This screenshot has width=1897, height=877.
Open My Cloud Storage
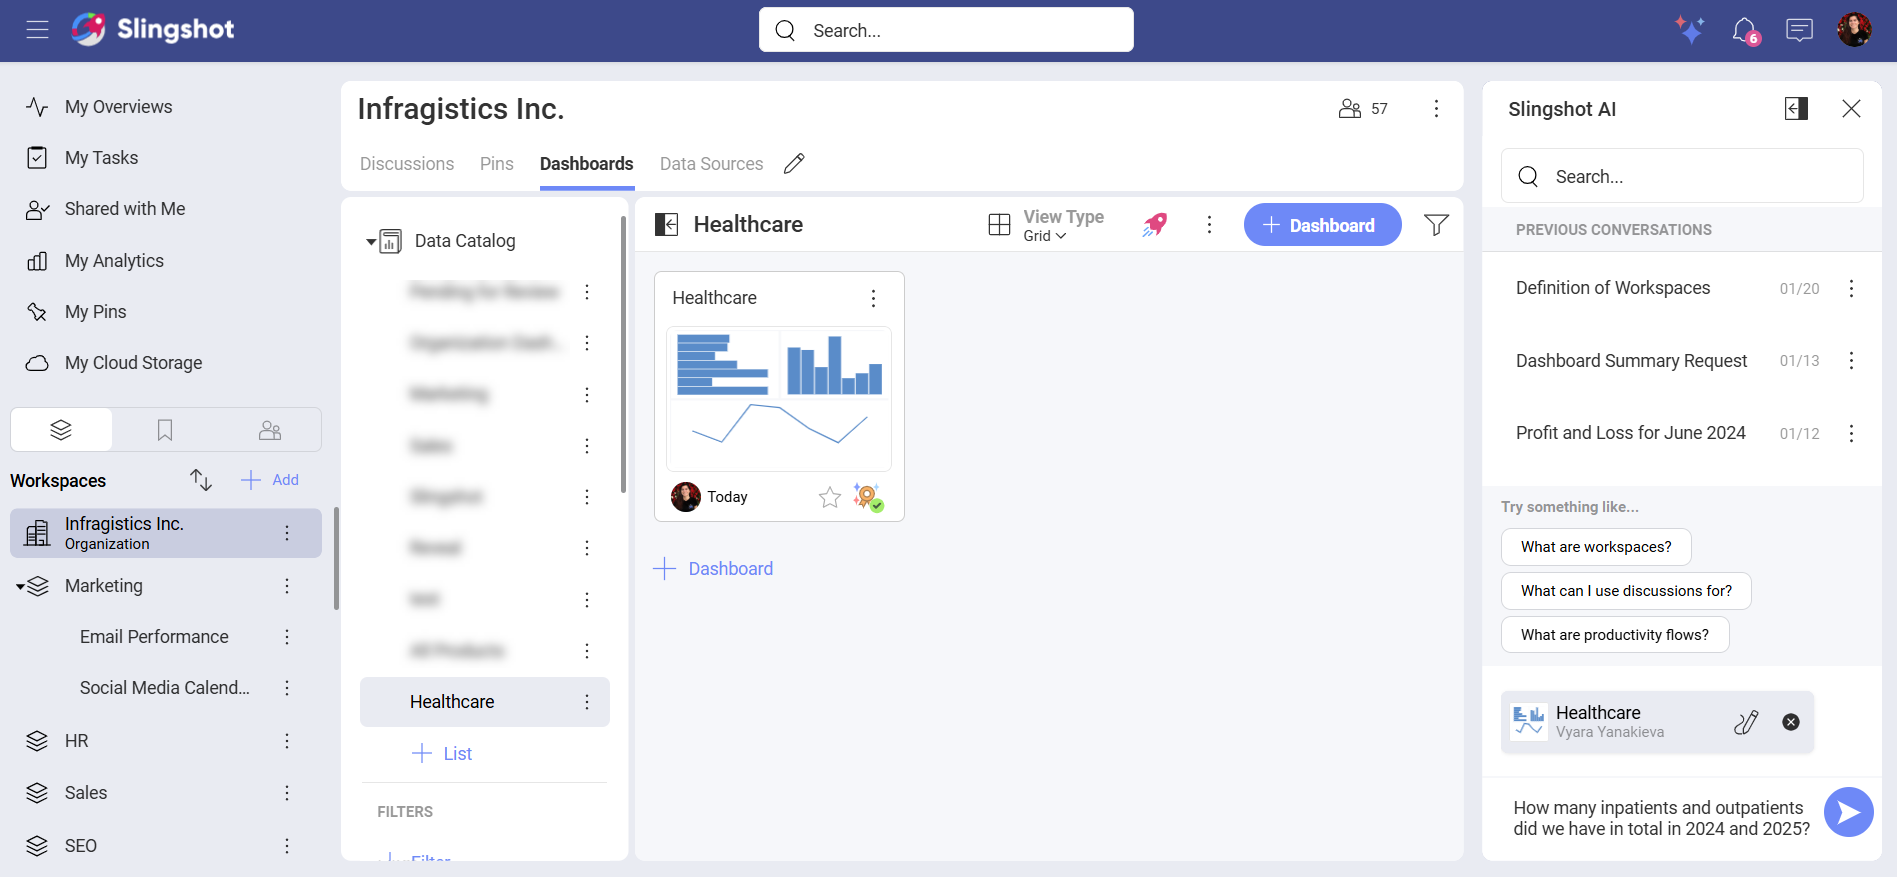[133, 363]
